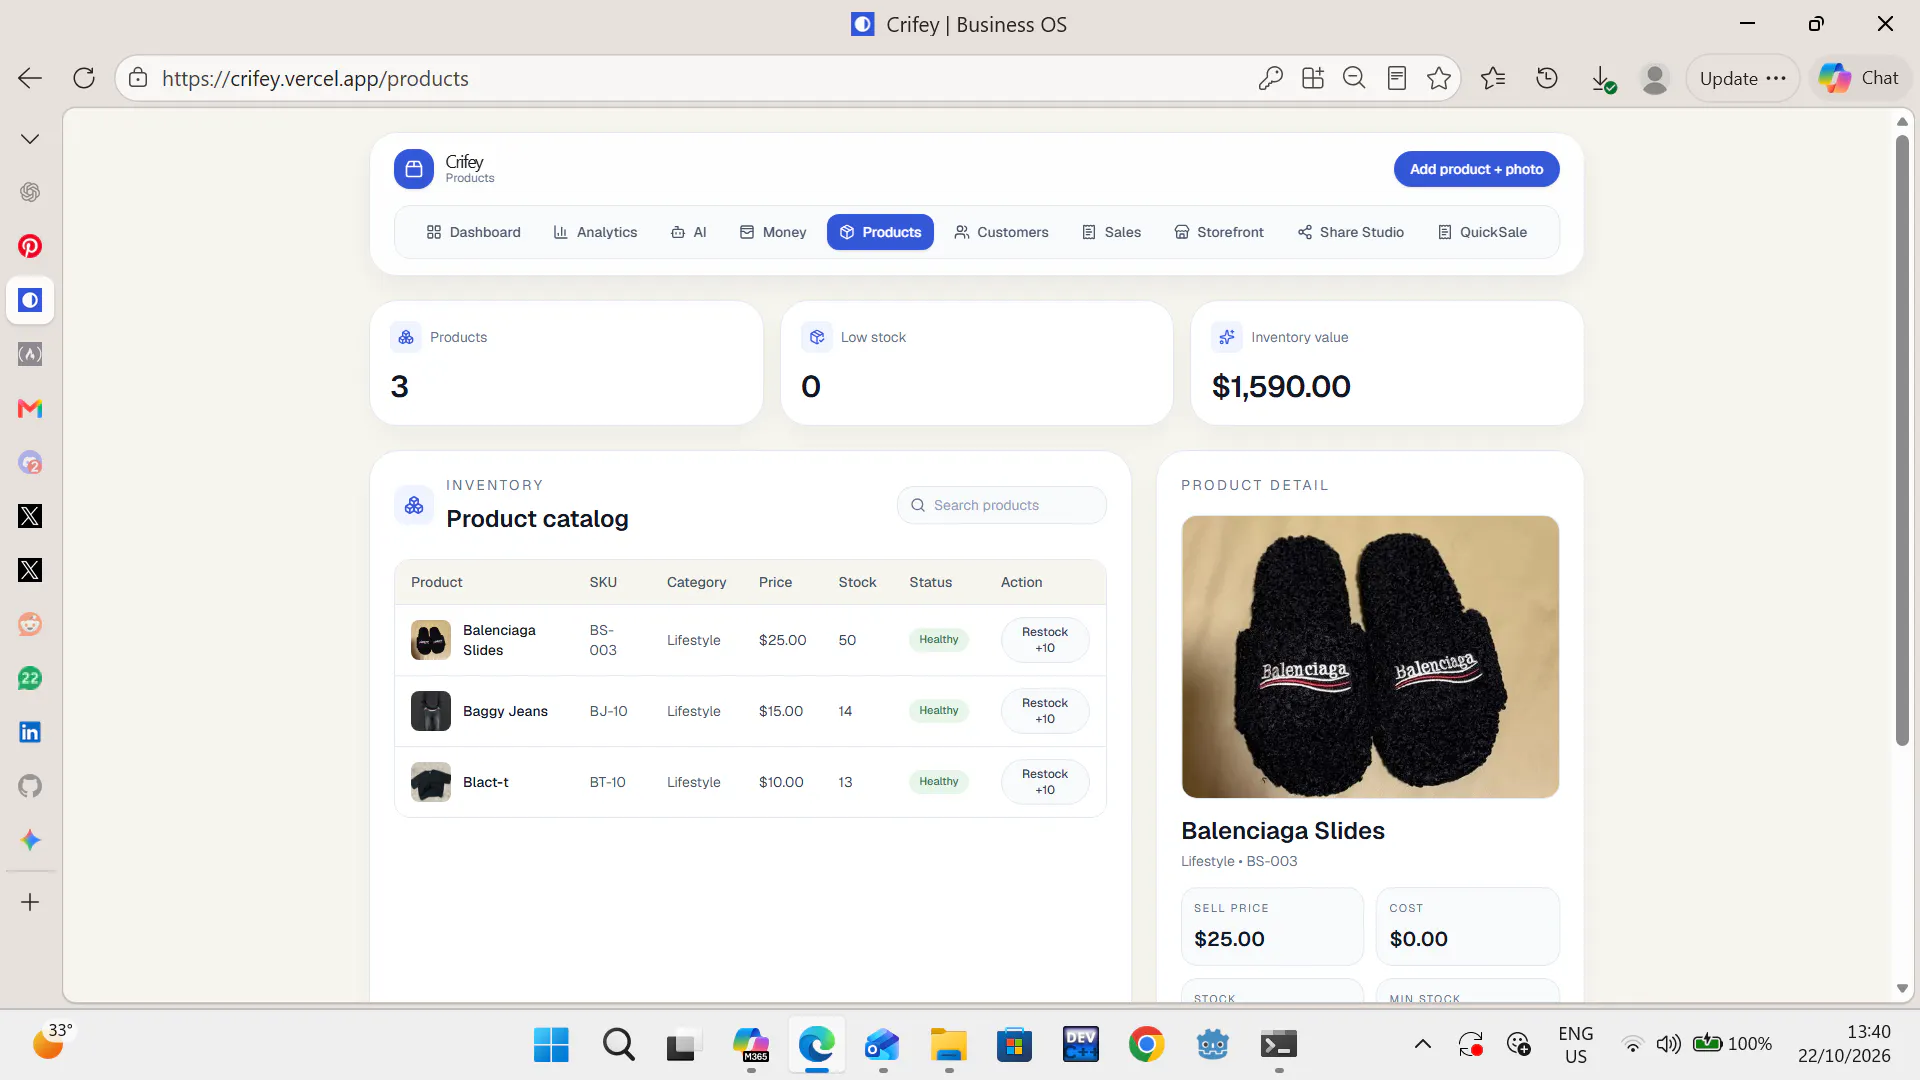Open the ChatGPT sidebar icon

pyautogui.click(x=30, y=192)
